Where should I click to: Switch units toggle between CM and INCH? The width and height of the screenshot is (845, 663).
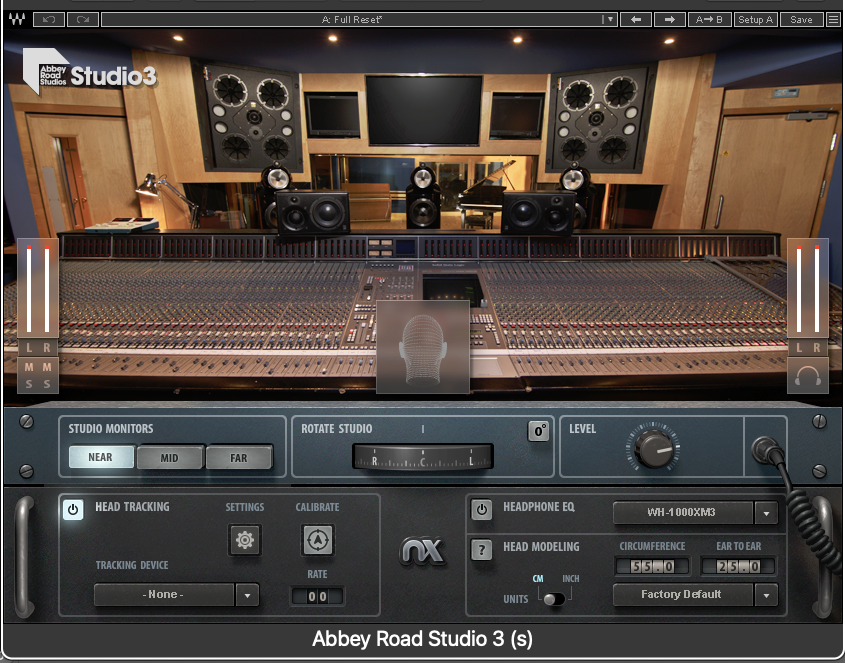(554, 599)
